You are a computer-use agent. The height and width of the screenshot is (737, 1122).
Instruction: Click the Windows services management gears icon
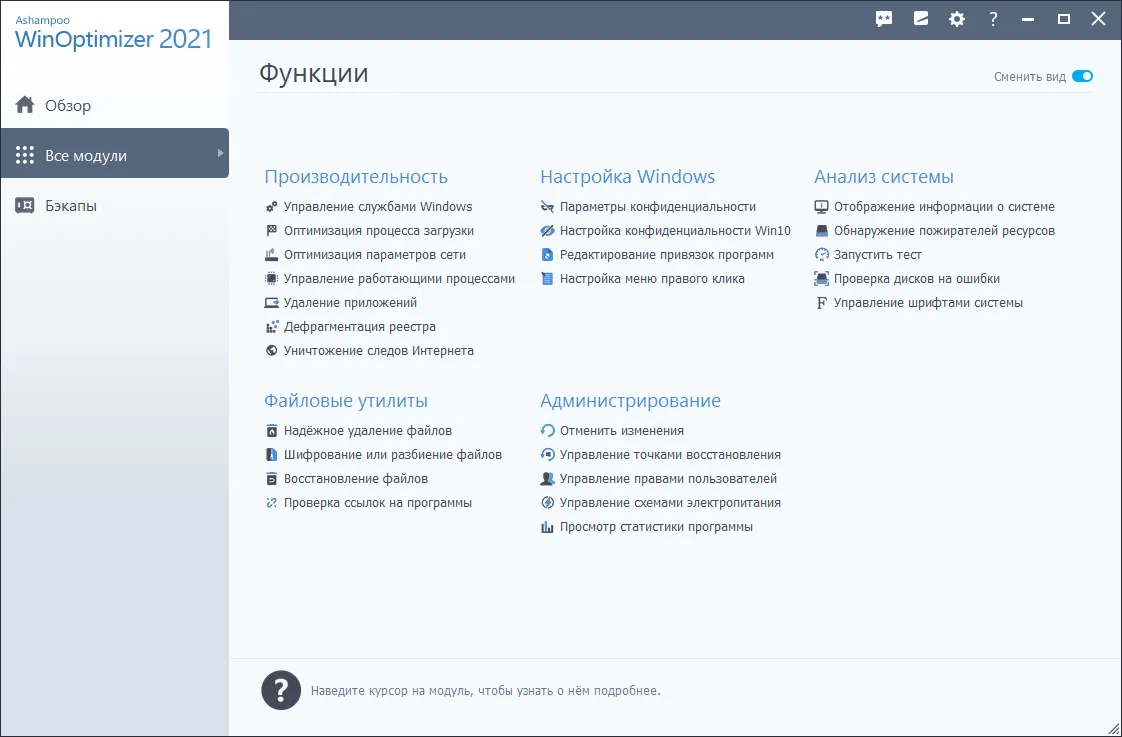271,207
